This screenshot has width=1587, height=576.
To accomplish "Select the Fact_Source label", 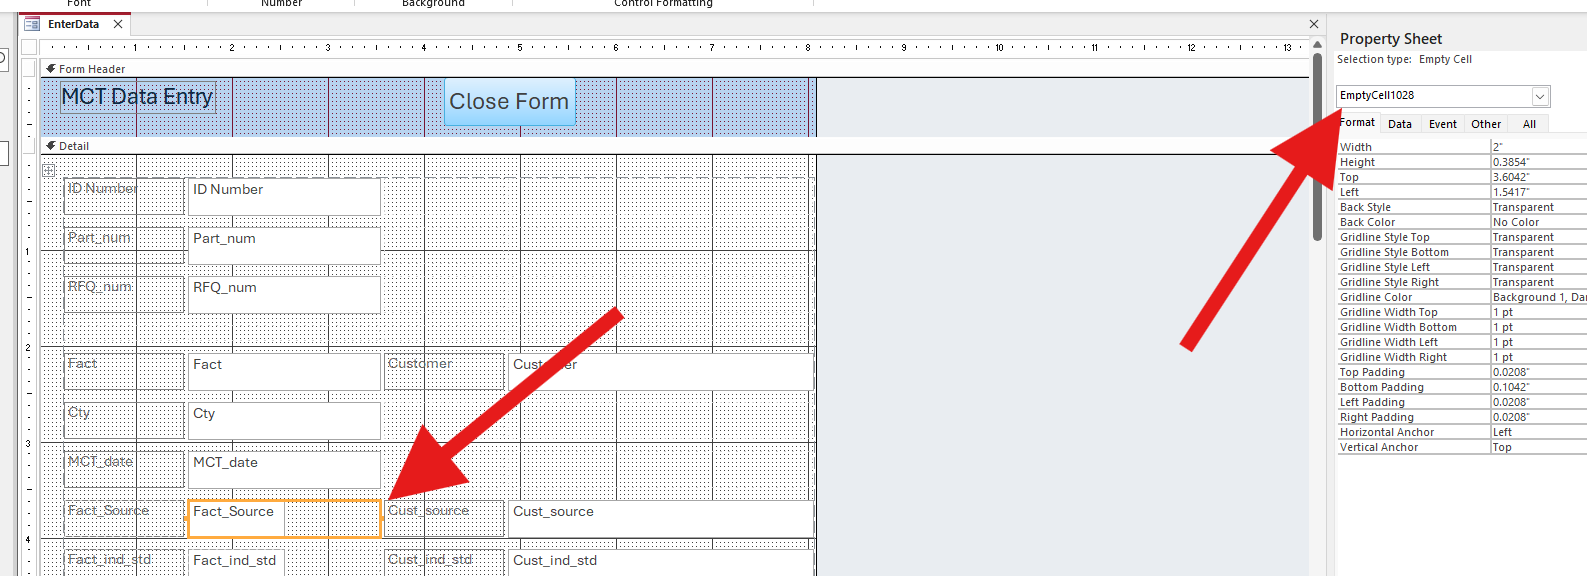I will click(x=124, y=518).
